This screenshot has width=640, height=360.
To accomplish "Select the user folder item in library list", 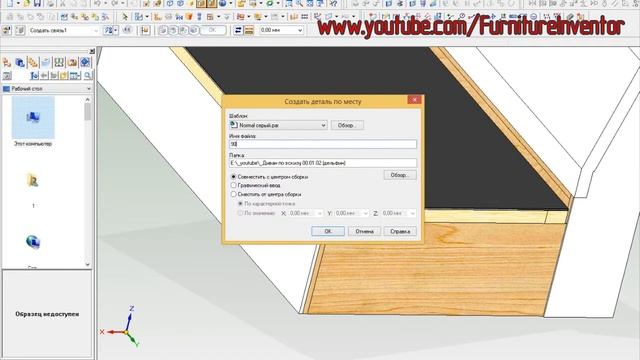I will pyautogui.click(x=33, y=181).
